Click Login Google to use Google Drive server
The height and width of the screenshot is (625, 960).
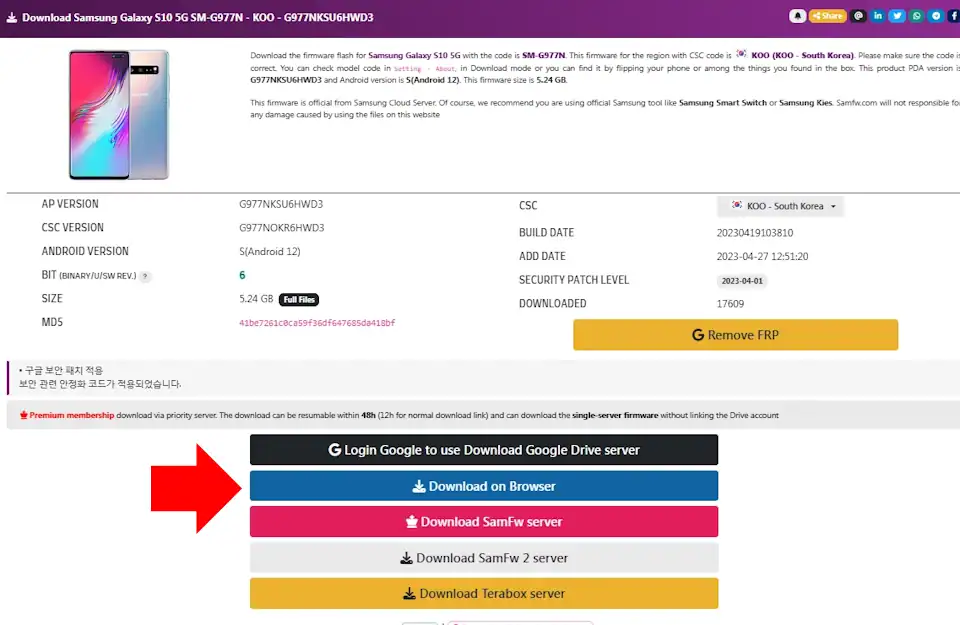(484, 450)
